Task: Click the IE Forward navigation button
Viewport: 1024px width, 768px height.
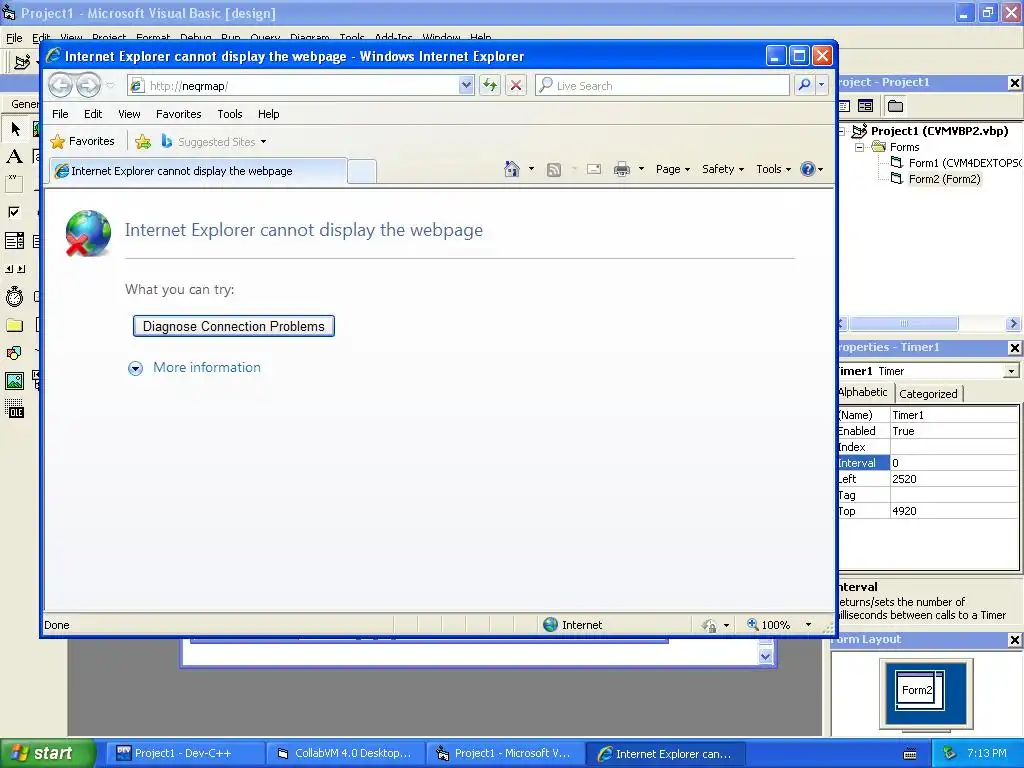Action: tap(88, 86)
